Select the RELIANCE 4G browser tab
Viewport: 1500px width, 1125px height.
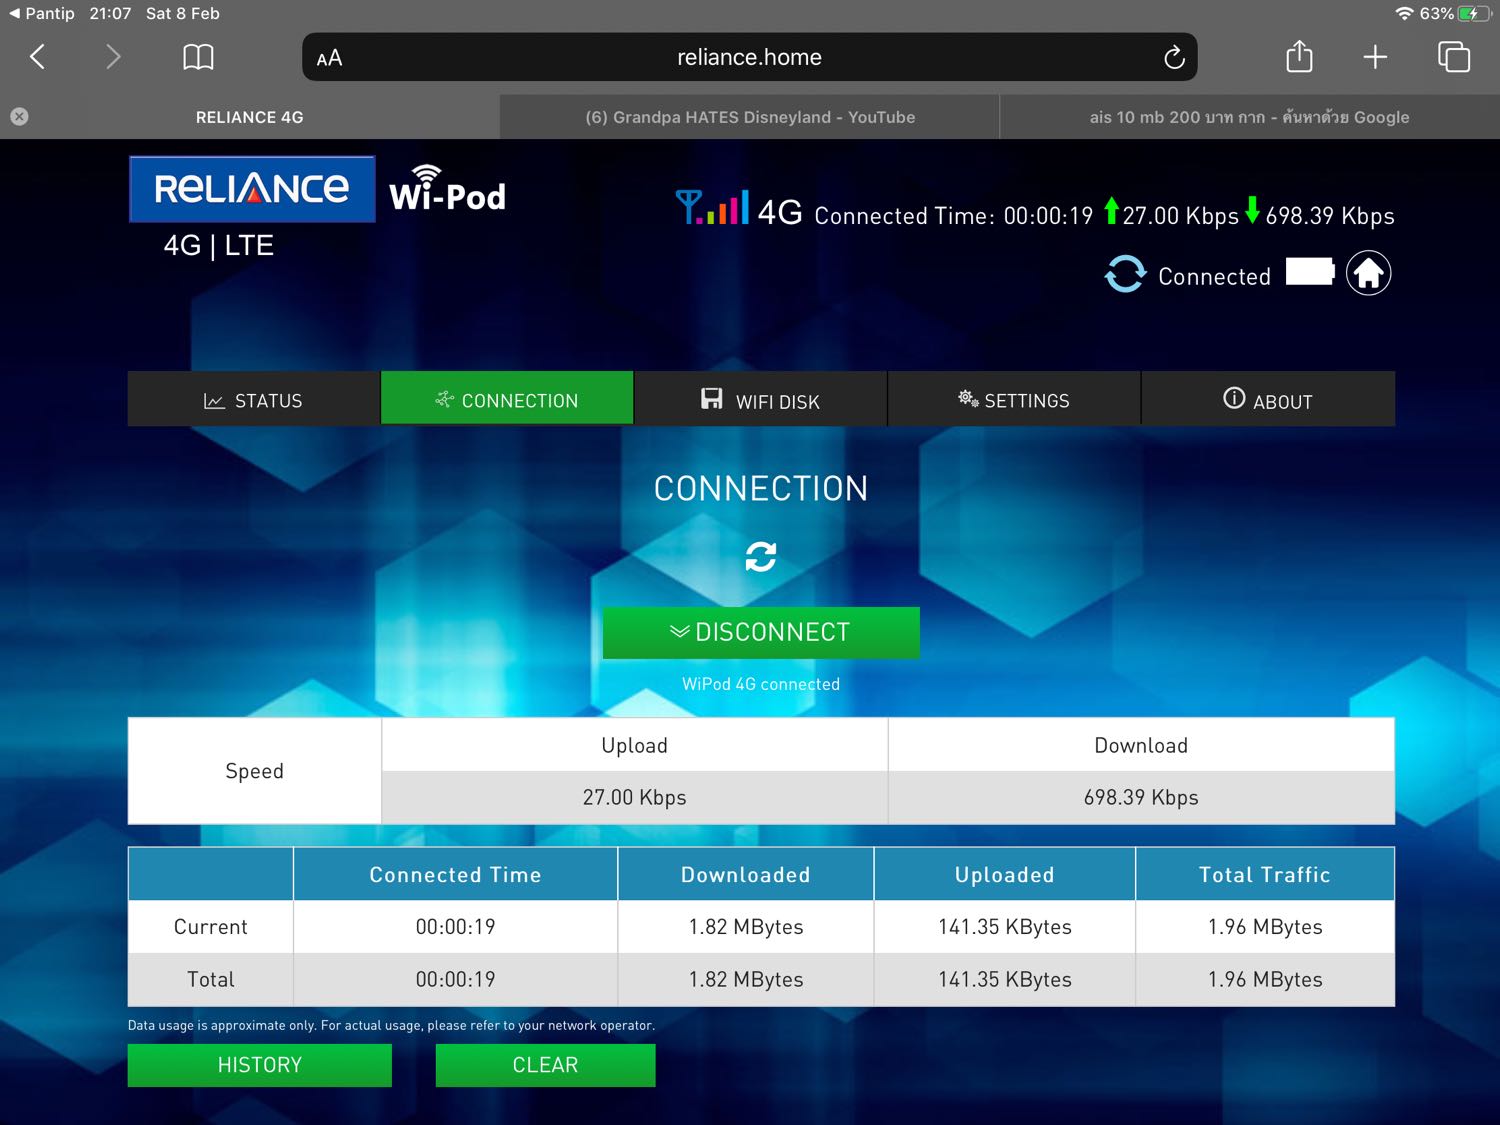249,117
